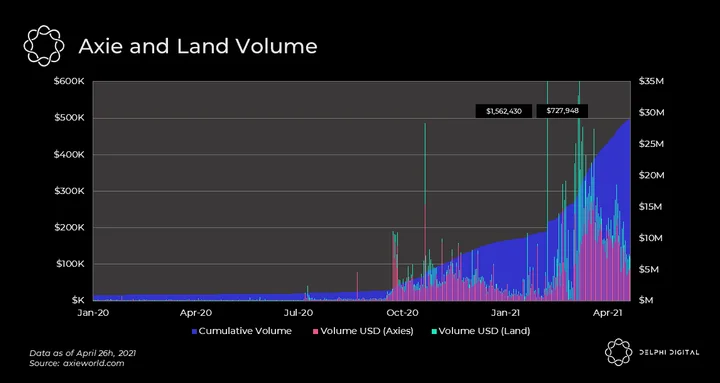Screen dimensions: 720x383
Task: Click the Jan-21 x-axis label
Action: (505, 313)
